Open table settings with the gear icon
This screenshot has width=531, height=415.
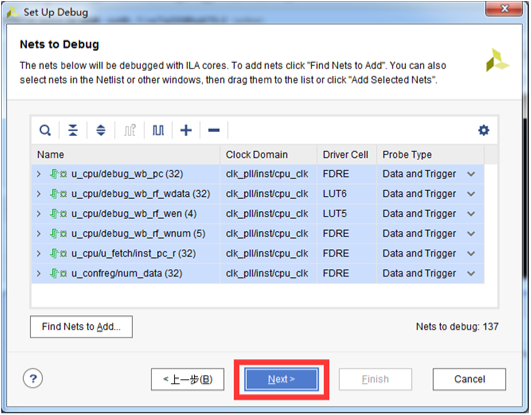(484, 130)
